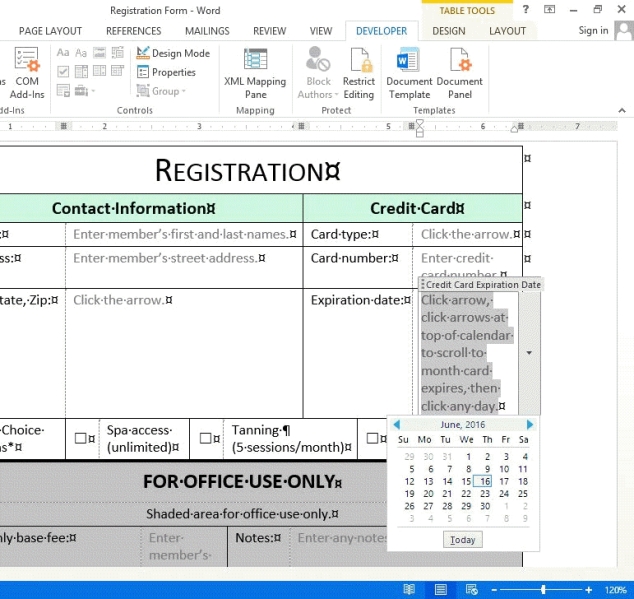Switch to Web Layout view
The image size is (634, 599).
[471, 590]
